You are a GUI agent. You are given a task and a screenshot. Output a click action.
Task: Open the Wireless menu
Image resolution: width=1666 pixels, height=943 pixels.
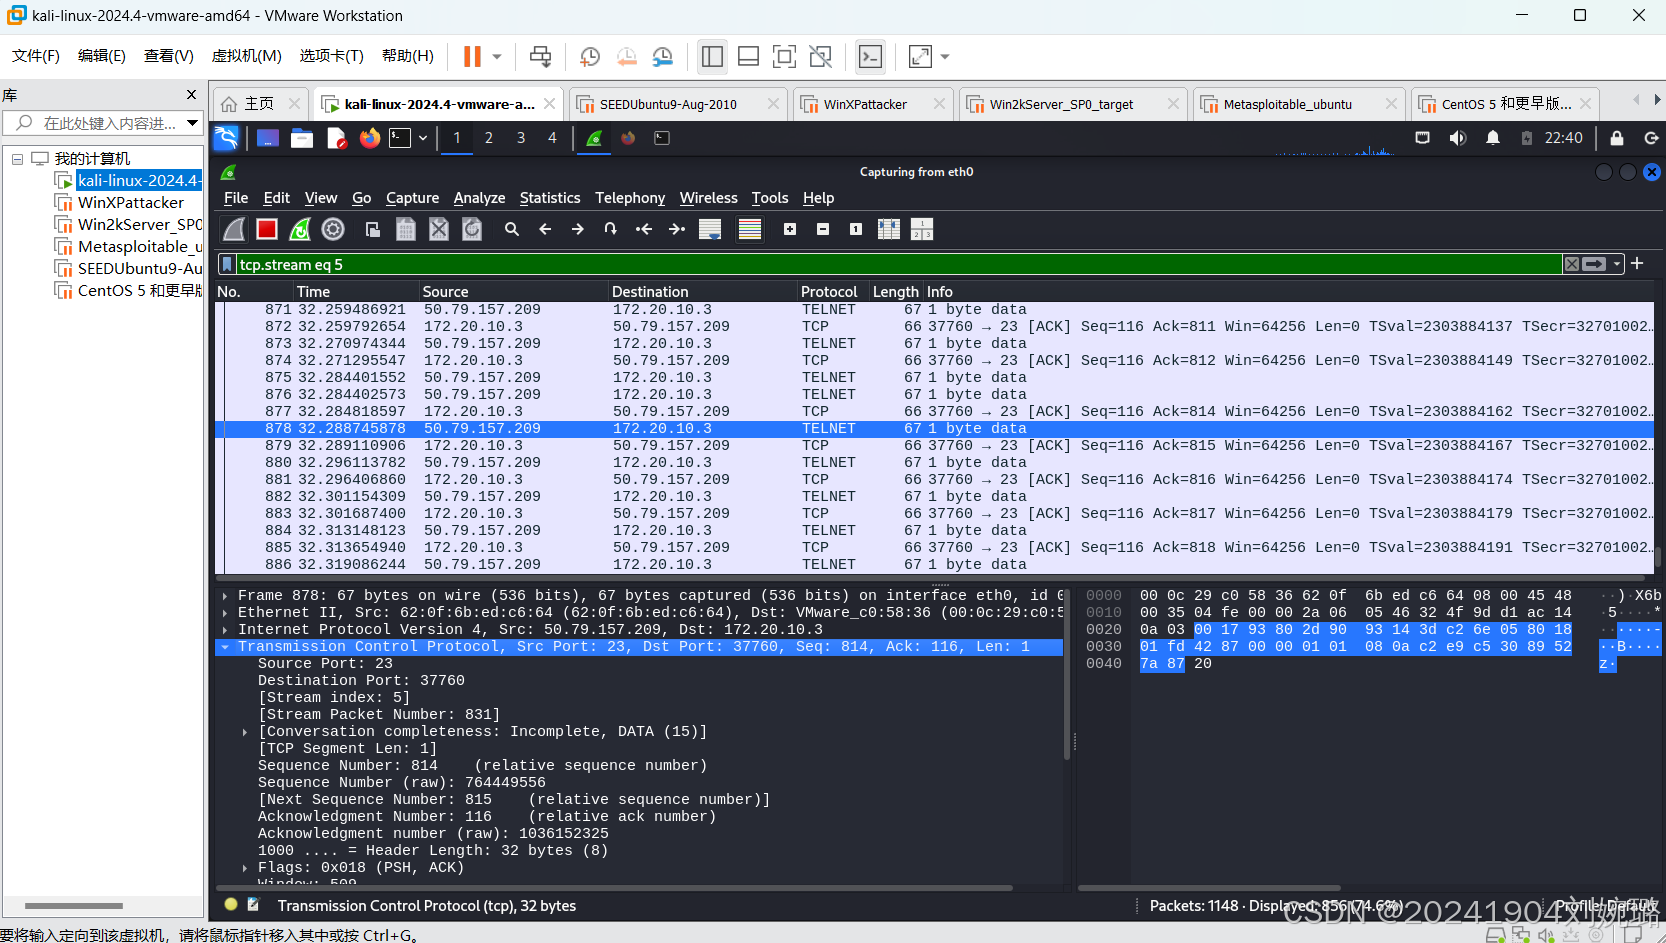(708, 198)
